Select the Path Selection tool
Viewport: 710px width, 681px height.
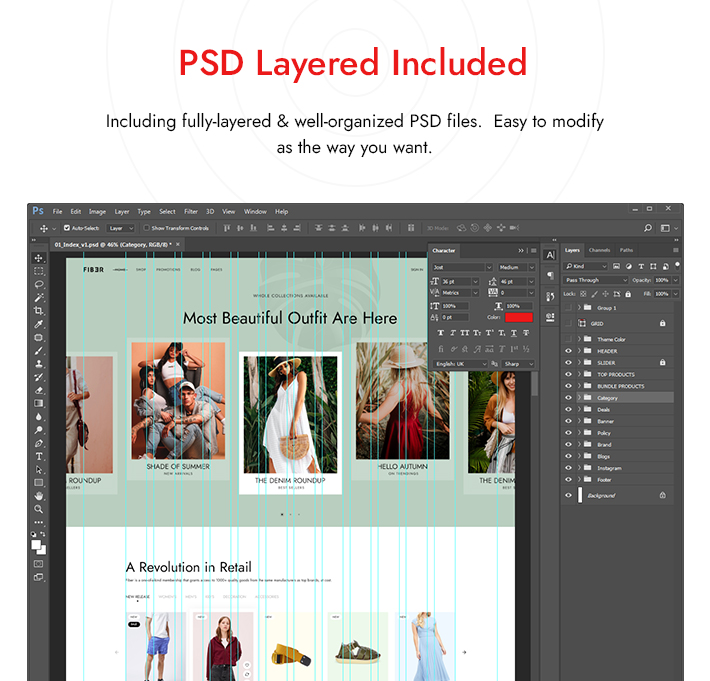click(x=39, y=470)
